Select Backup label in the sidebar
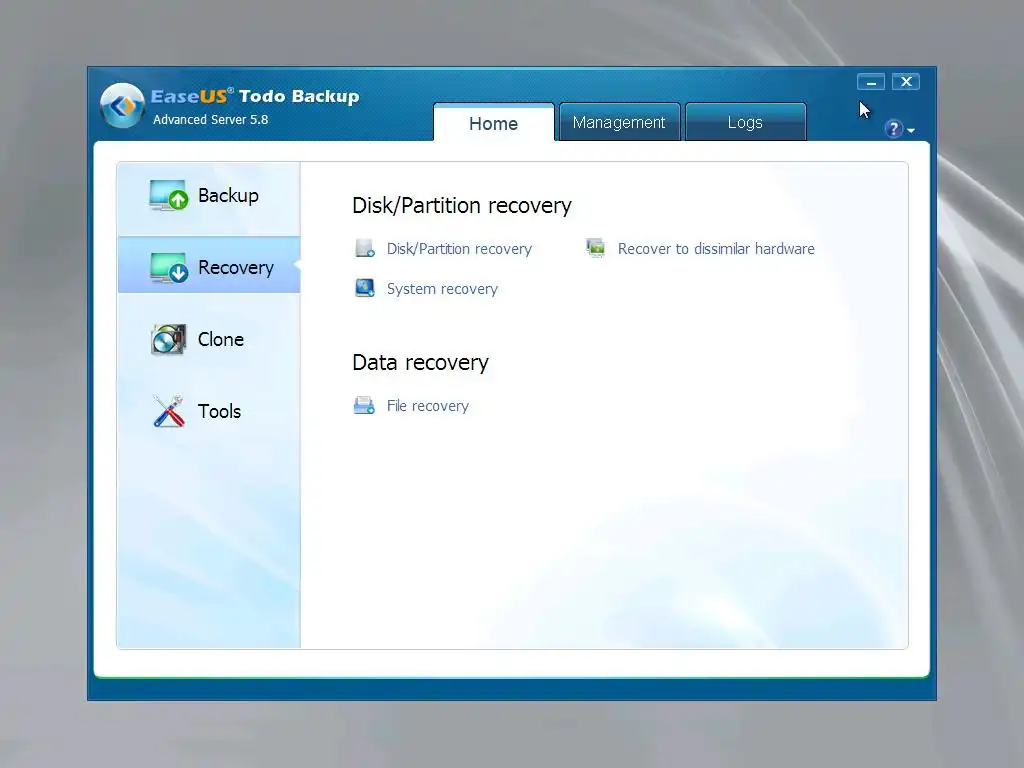1024x768 pixels. coord(228,195)
